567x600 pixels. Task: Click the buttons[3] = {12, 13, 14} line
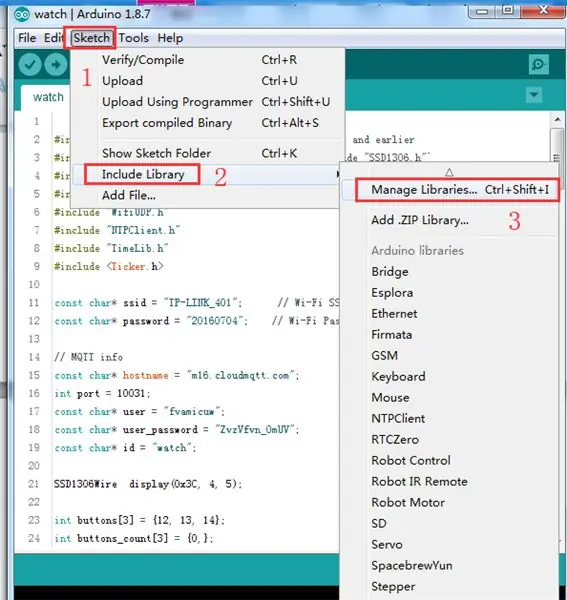[139, 520]
